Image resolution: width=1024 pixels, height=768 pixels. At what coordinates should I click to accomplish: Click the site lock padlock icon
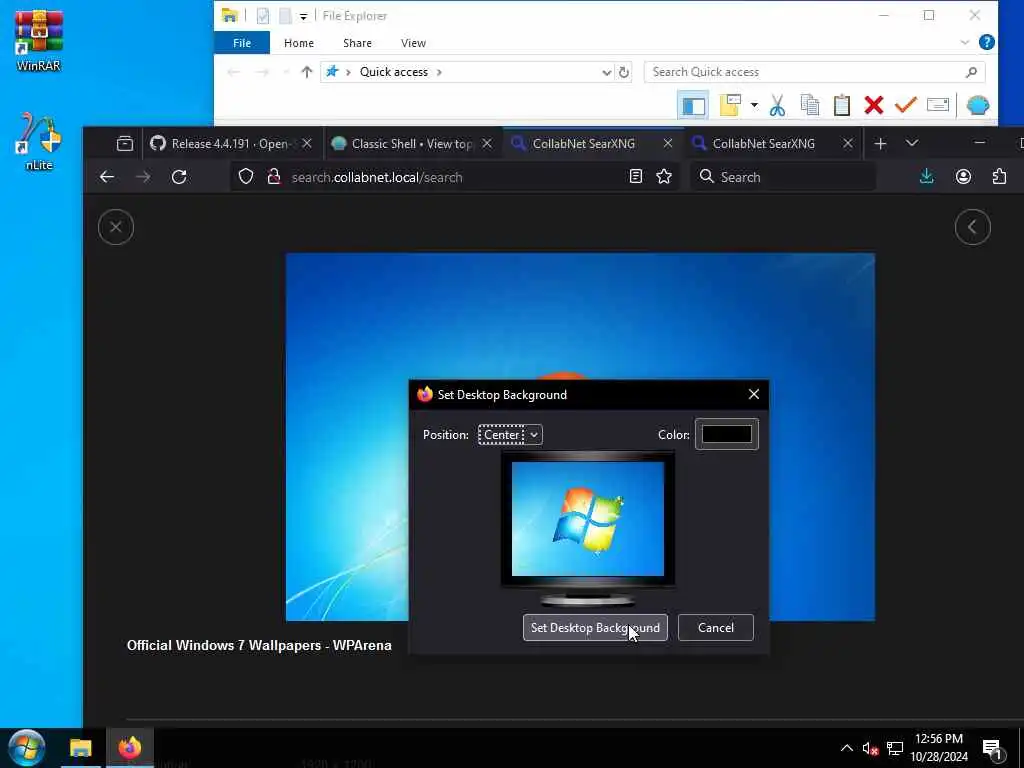(275, 177)
